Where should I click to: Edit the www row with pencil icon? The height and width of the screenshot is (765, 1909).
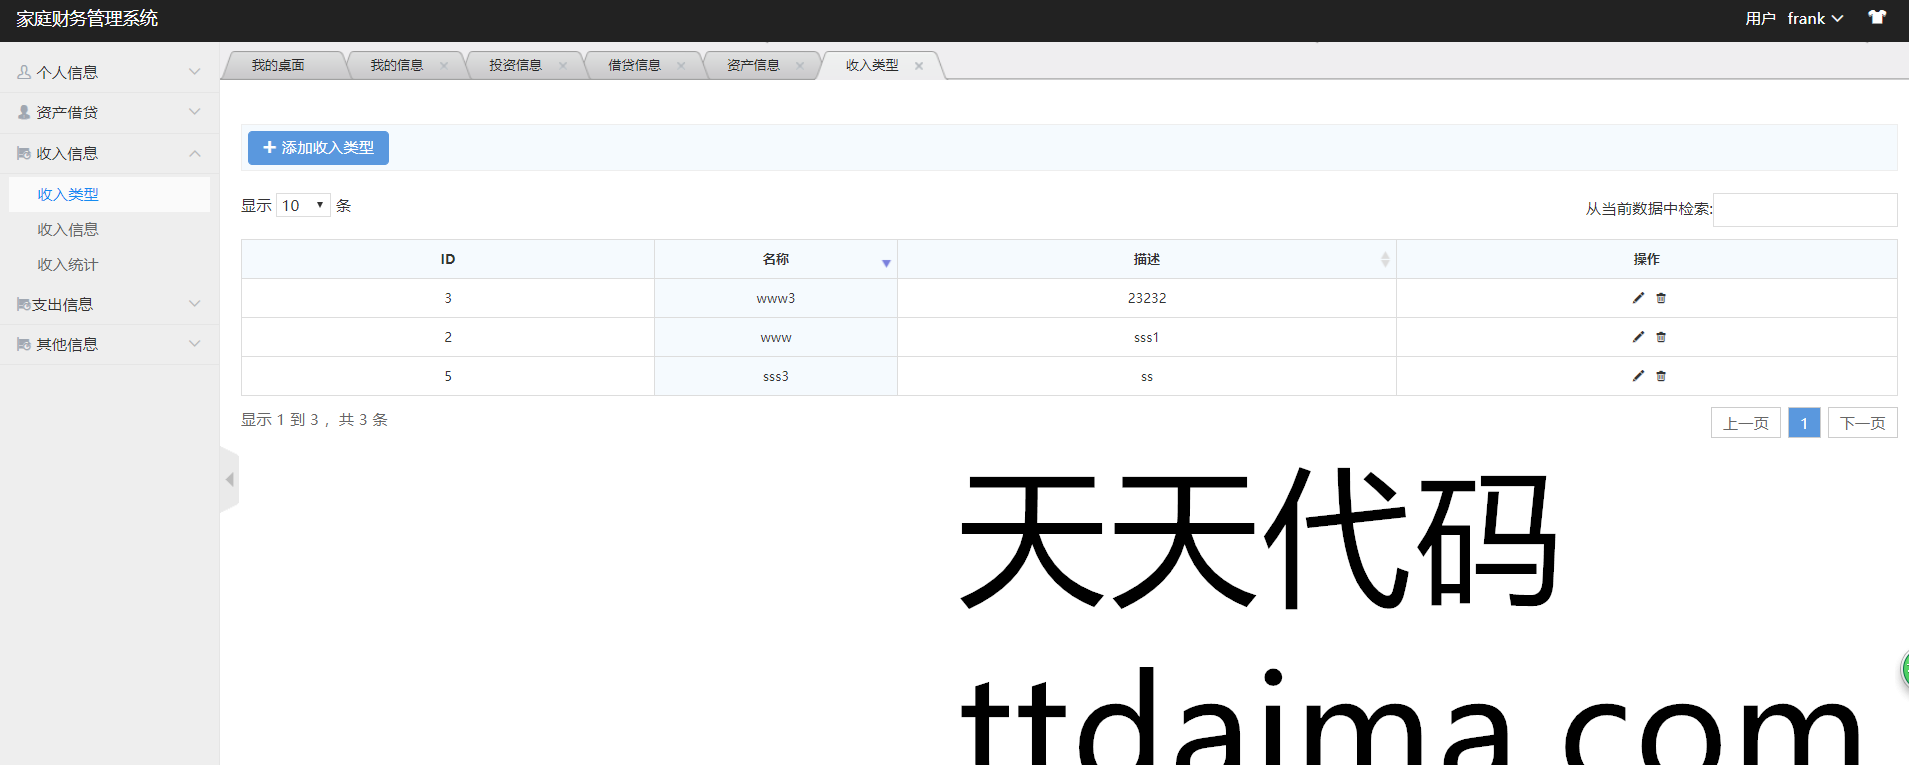(1638, 337)
